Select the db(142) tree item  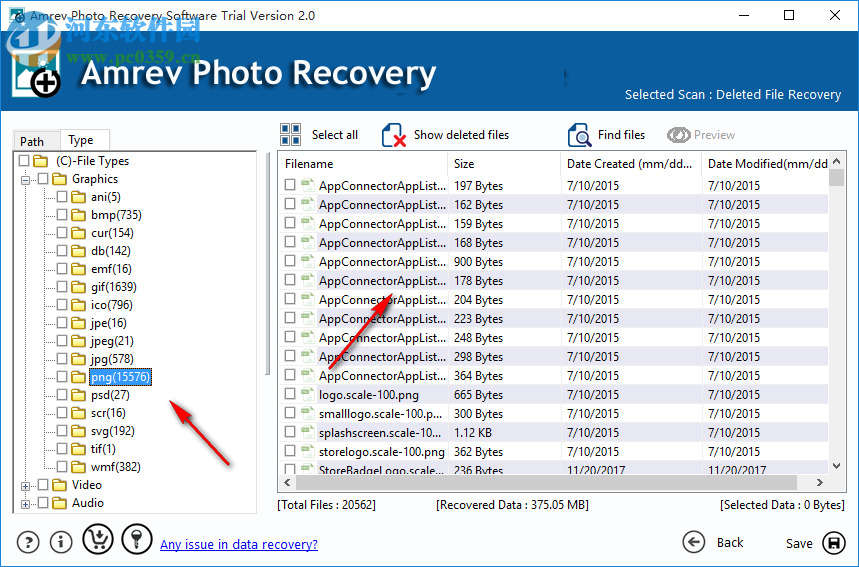111,251
